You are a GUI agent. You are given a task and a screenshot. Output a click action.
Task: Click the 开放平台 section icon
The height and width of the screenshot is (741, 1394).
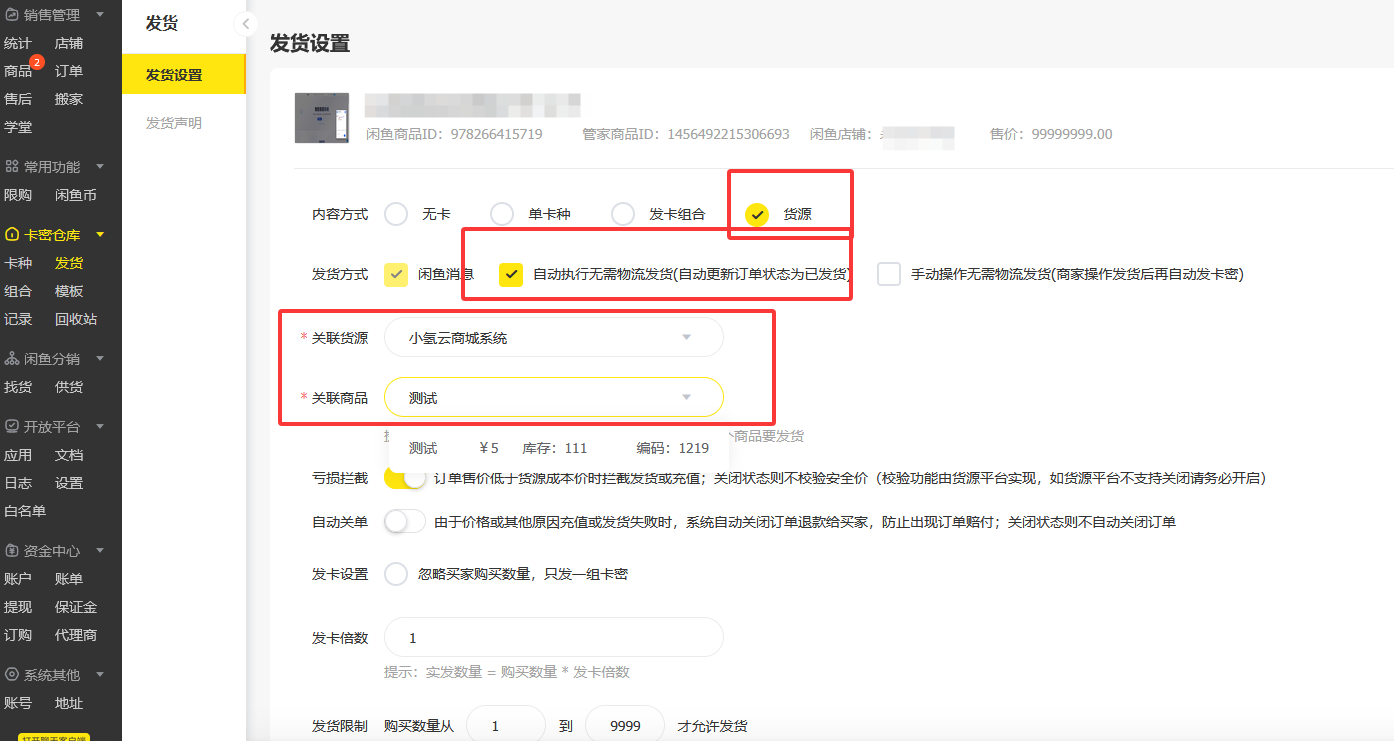[14, 427]
